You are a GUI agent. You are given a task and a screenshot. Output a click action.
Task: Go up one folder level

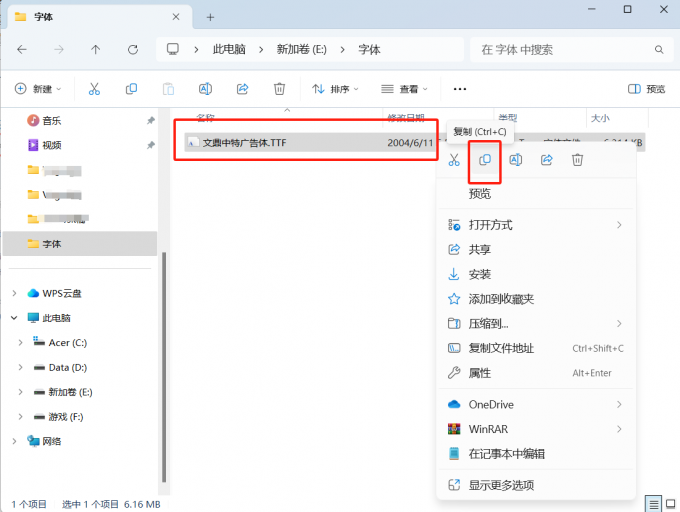click(x=95, y=49)
